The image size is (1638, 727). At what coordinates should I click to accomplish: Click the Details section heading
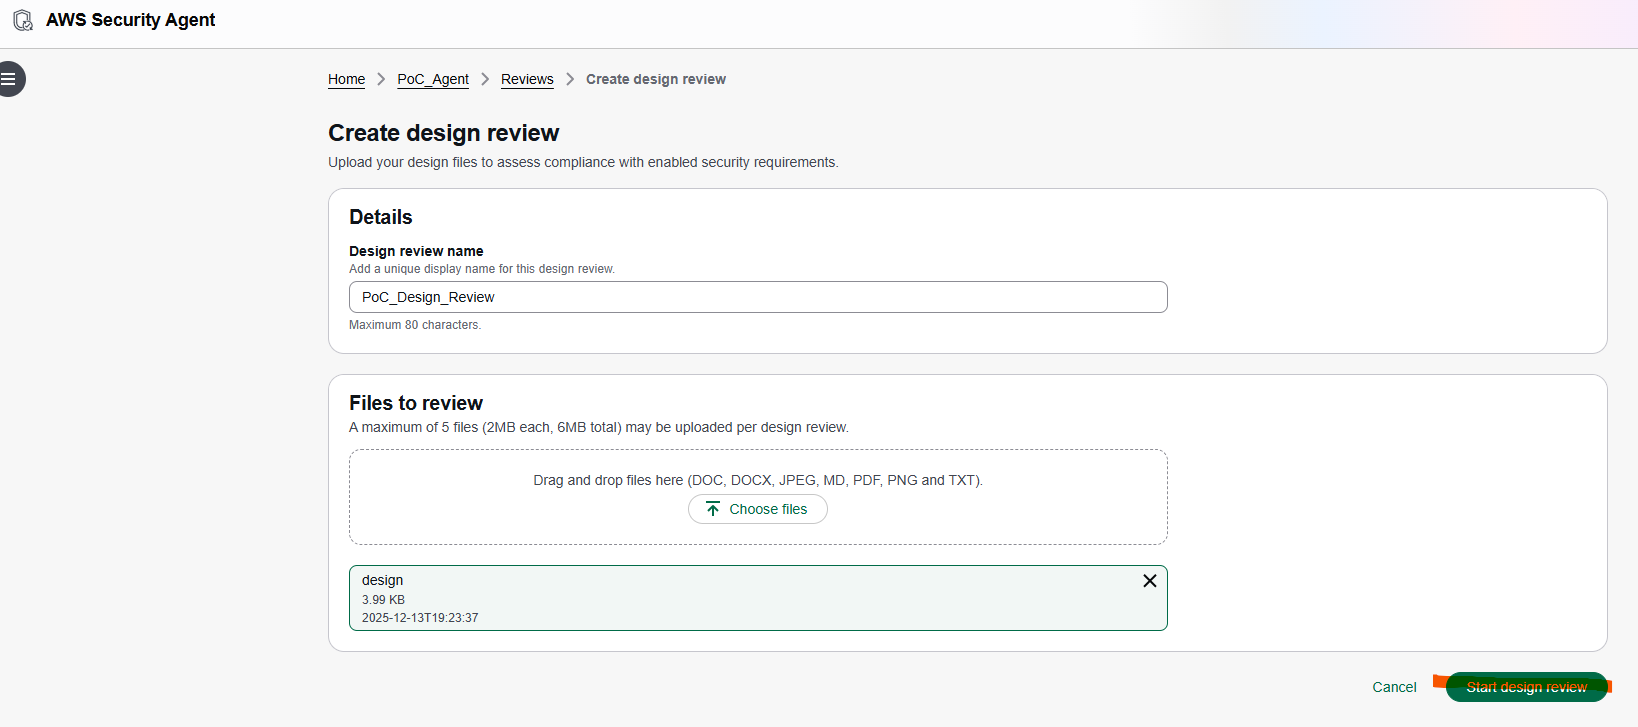(381, 217)
